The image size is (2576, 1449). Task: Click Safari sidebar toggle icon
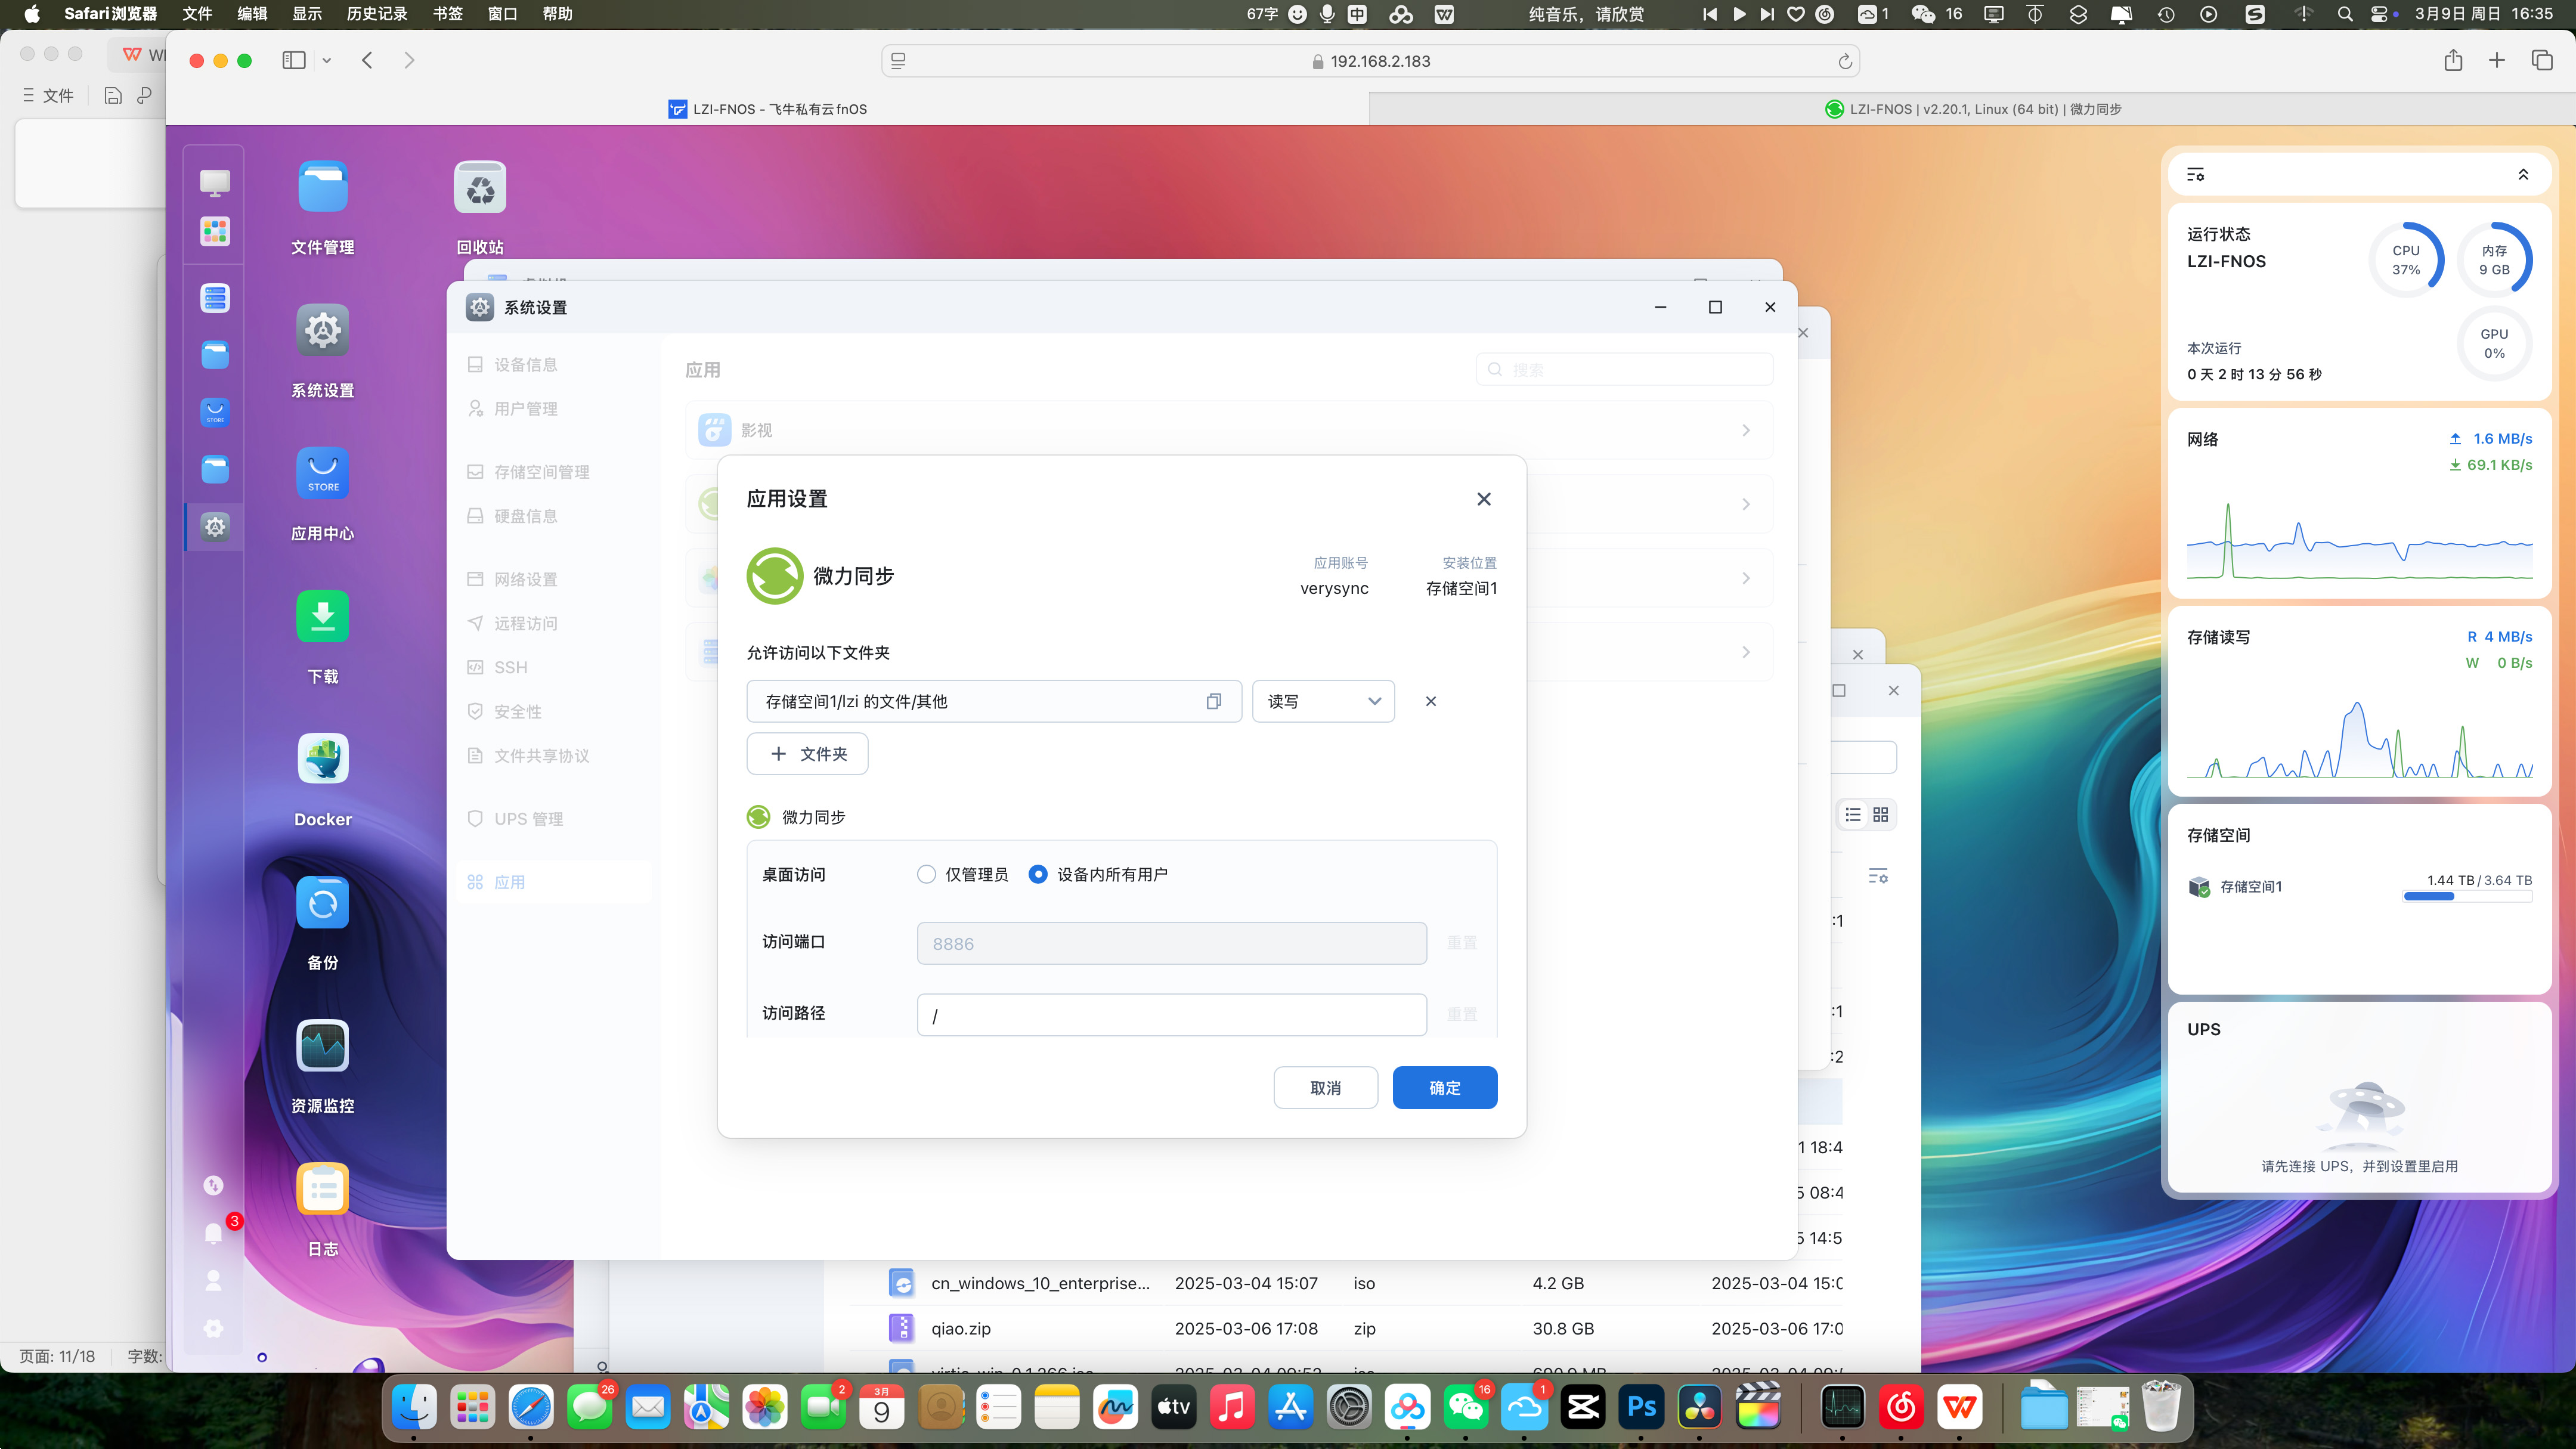click(294, 61)
